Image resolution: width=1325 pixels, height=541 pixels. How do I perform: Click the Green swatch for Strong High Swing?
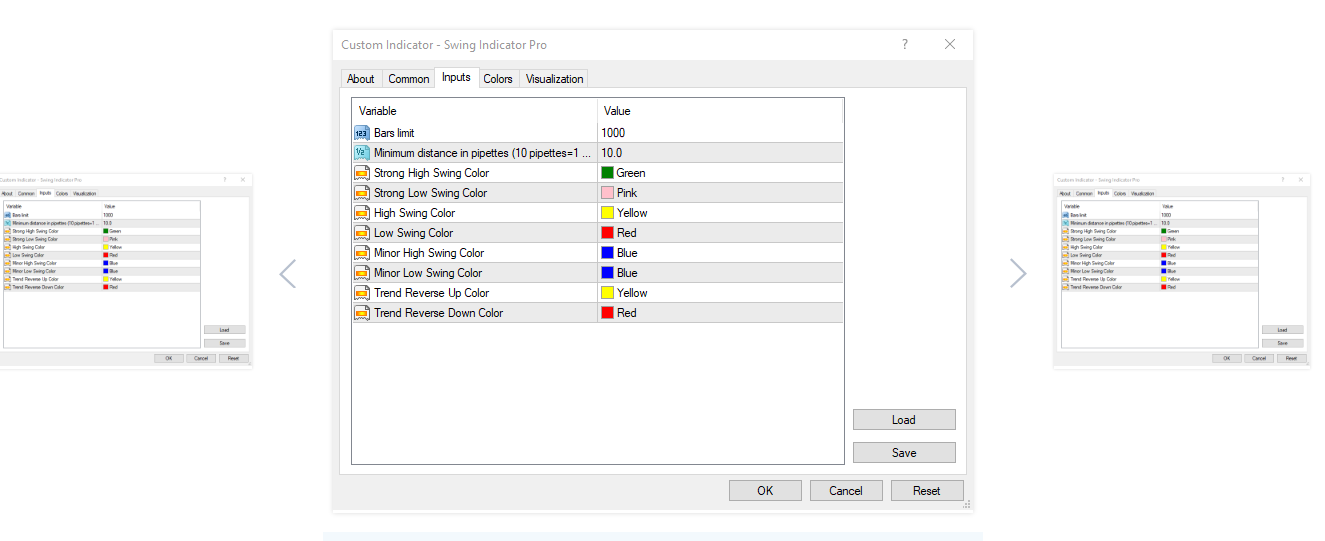point(607,173)
